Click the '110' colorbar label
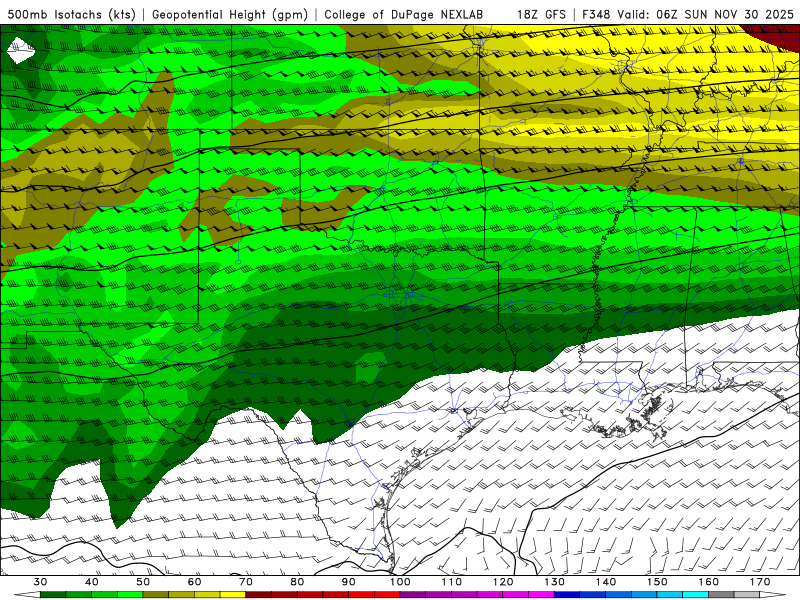Image resolution: width=800 pixels, height=600 pixels. (x=452, y=582)
